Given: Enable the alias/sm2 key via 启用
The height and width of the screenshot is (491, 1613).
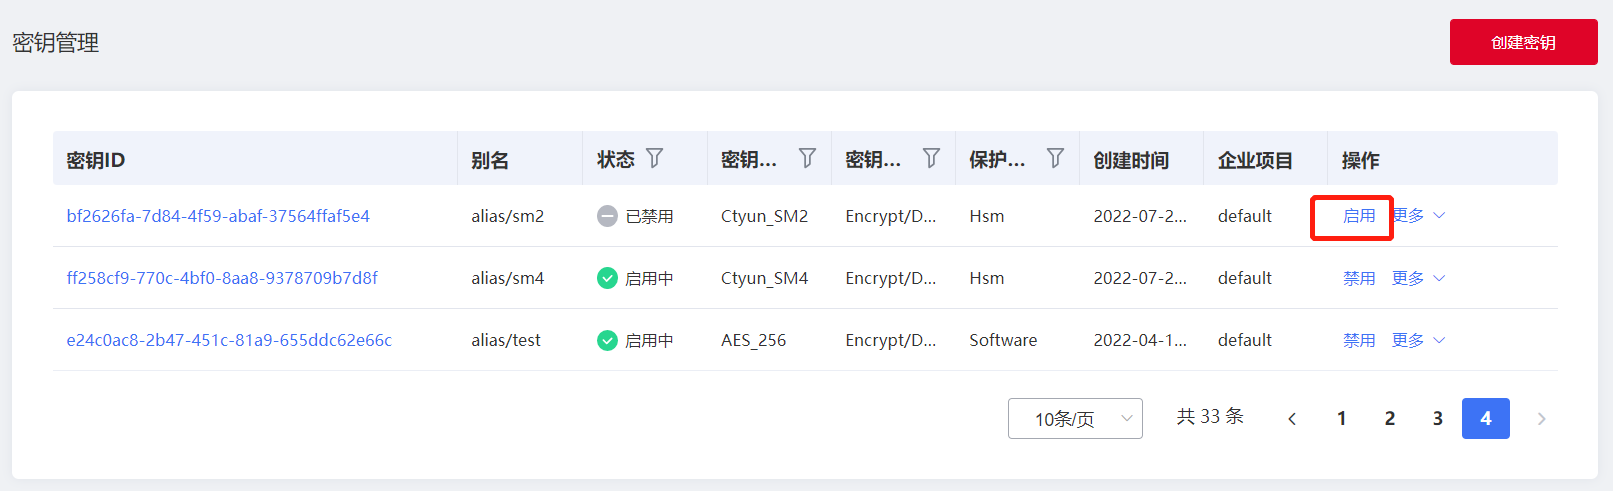Looking at the screenshot, I should click(1359, 216).
